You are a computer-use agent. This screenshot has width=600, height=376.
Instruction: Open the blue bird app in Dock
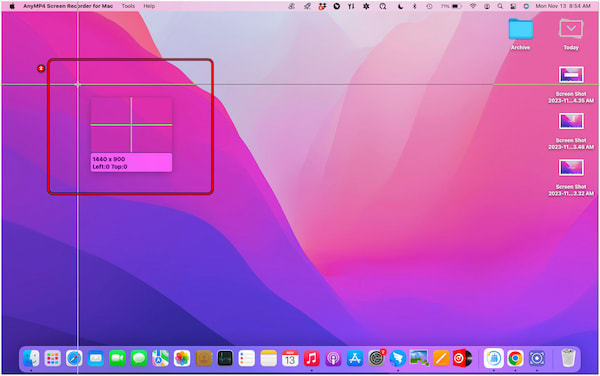398,358
